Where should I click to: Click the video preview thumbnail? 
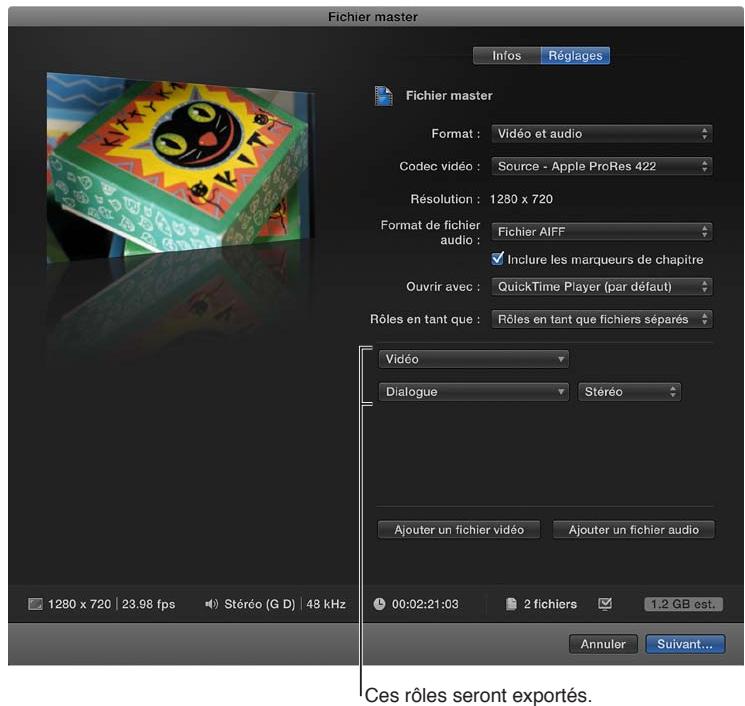181,168
